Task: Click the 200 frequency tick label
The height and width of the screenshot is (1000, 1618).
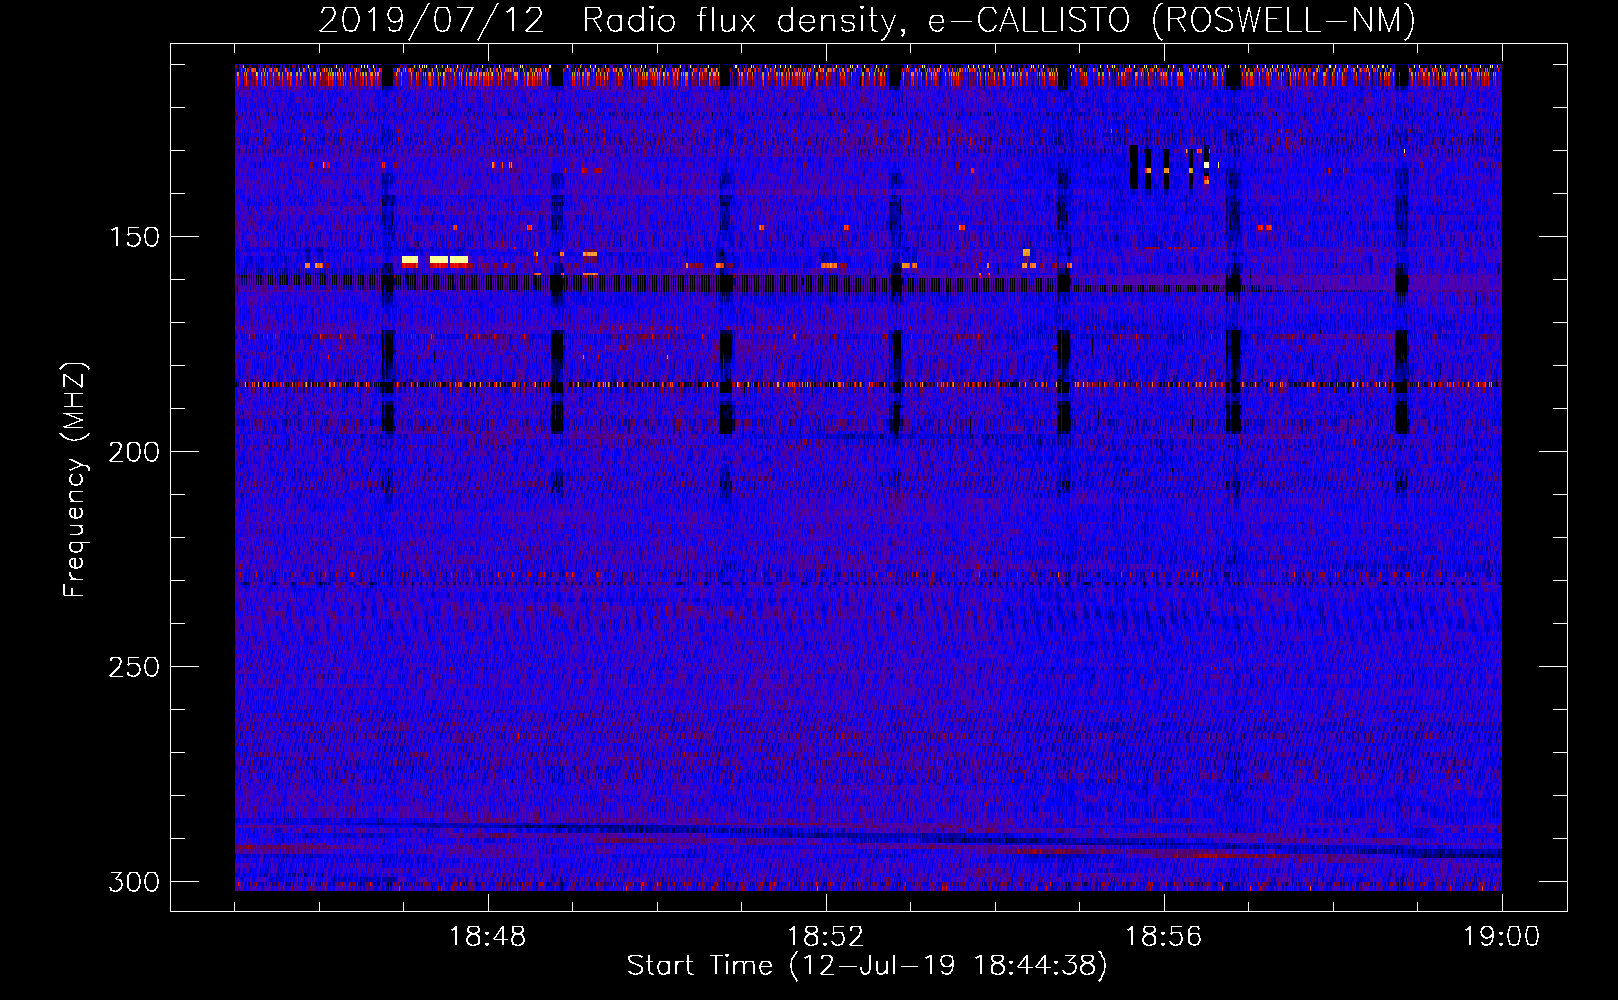Action: coord(134,452)
